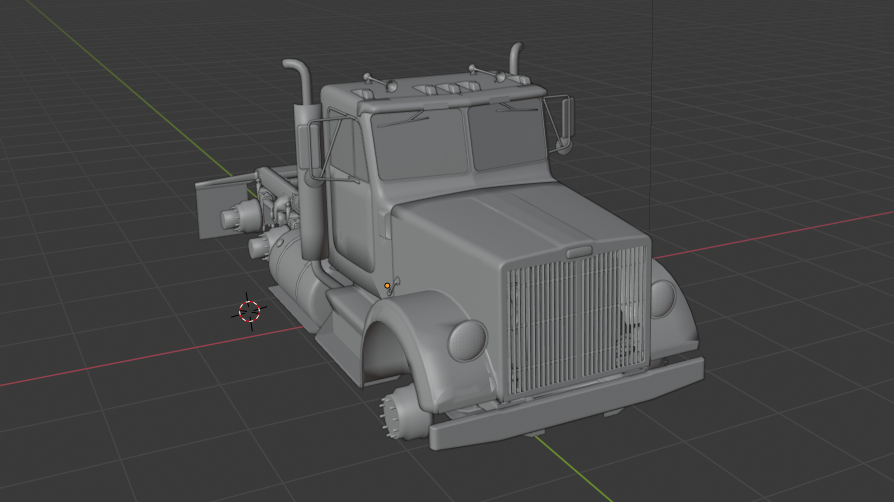Select the truck's front radiator grille
This screenshot has height=502, width=894.
(578, 320)
